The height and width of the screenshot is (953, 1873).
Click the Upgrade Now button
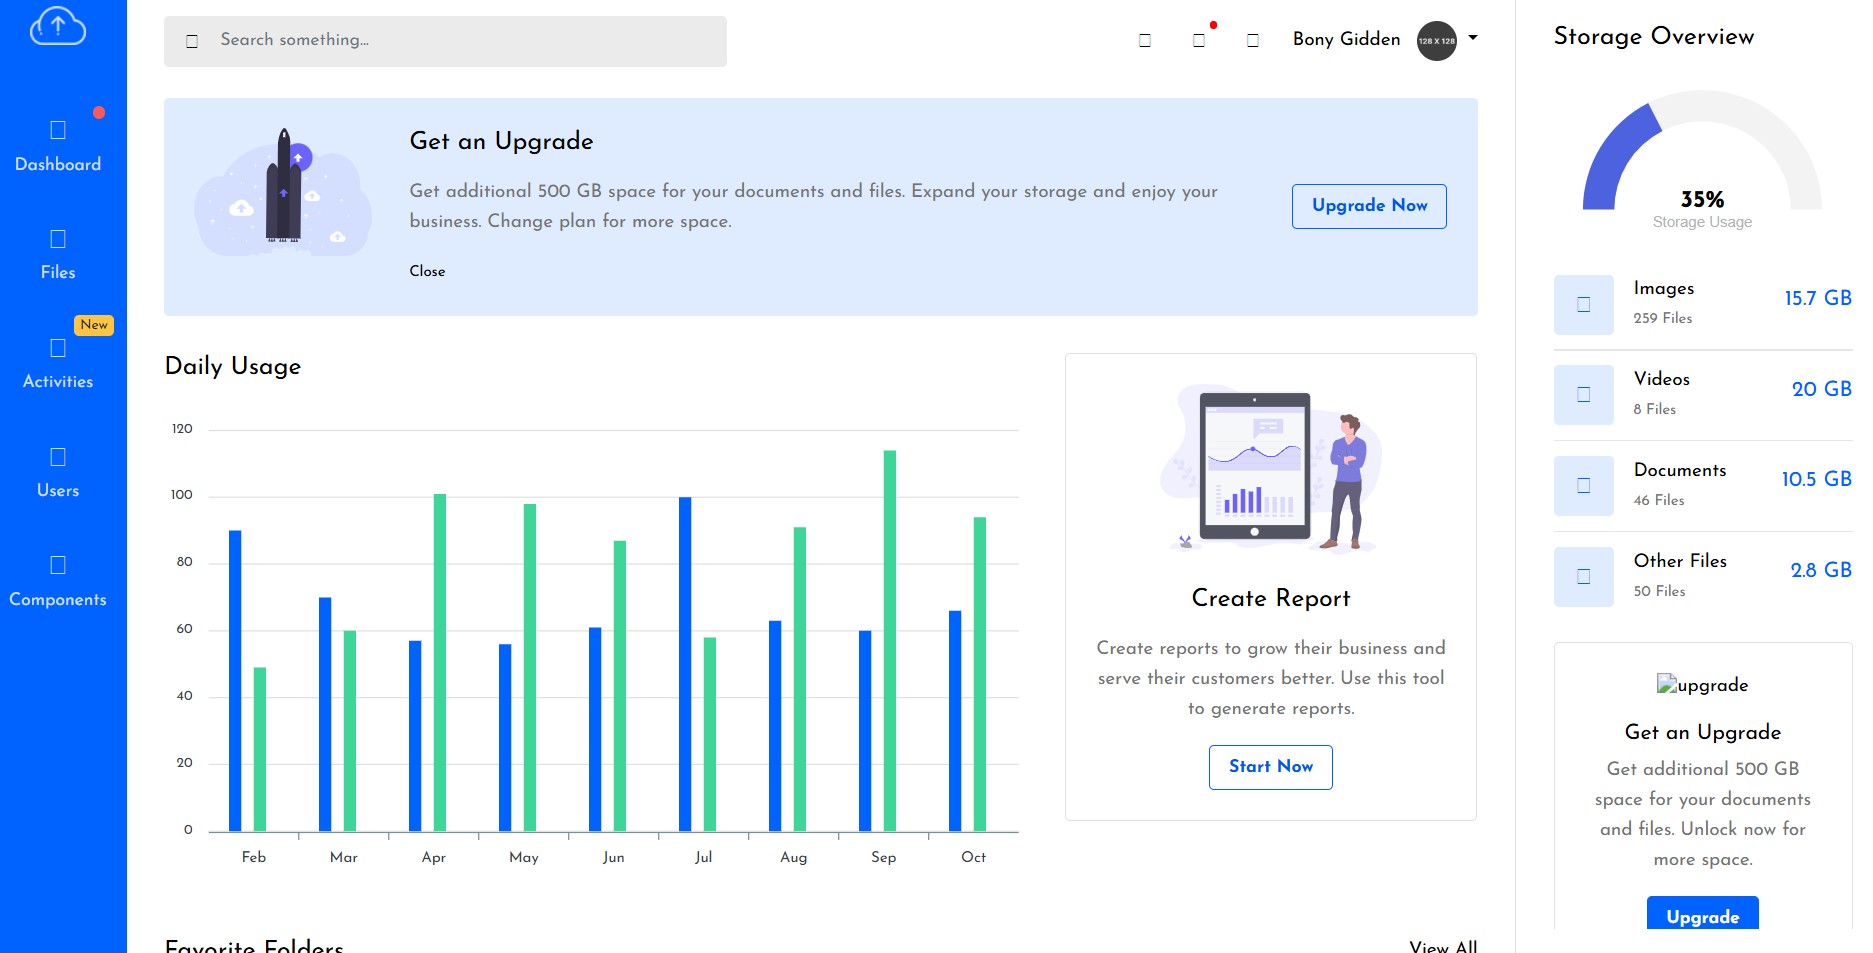1368,206
